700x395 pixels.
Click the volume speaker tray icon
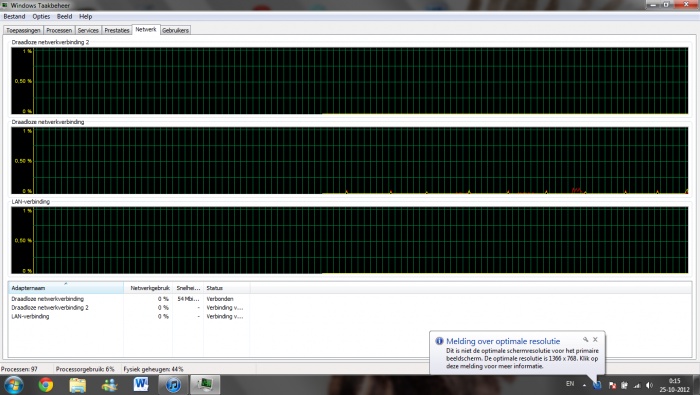tap(649, 385)
